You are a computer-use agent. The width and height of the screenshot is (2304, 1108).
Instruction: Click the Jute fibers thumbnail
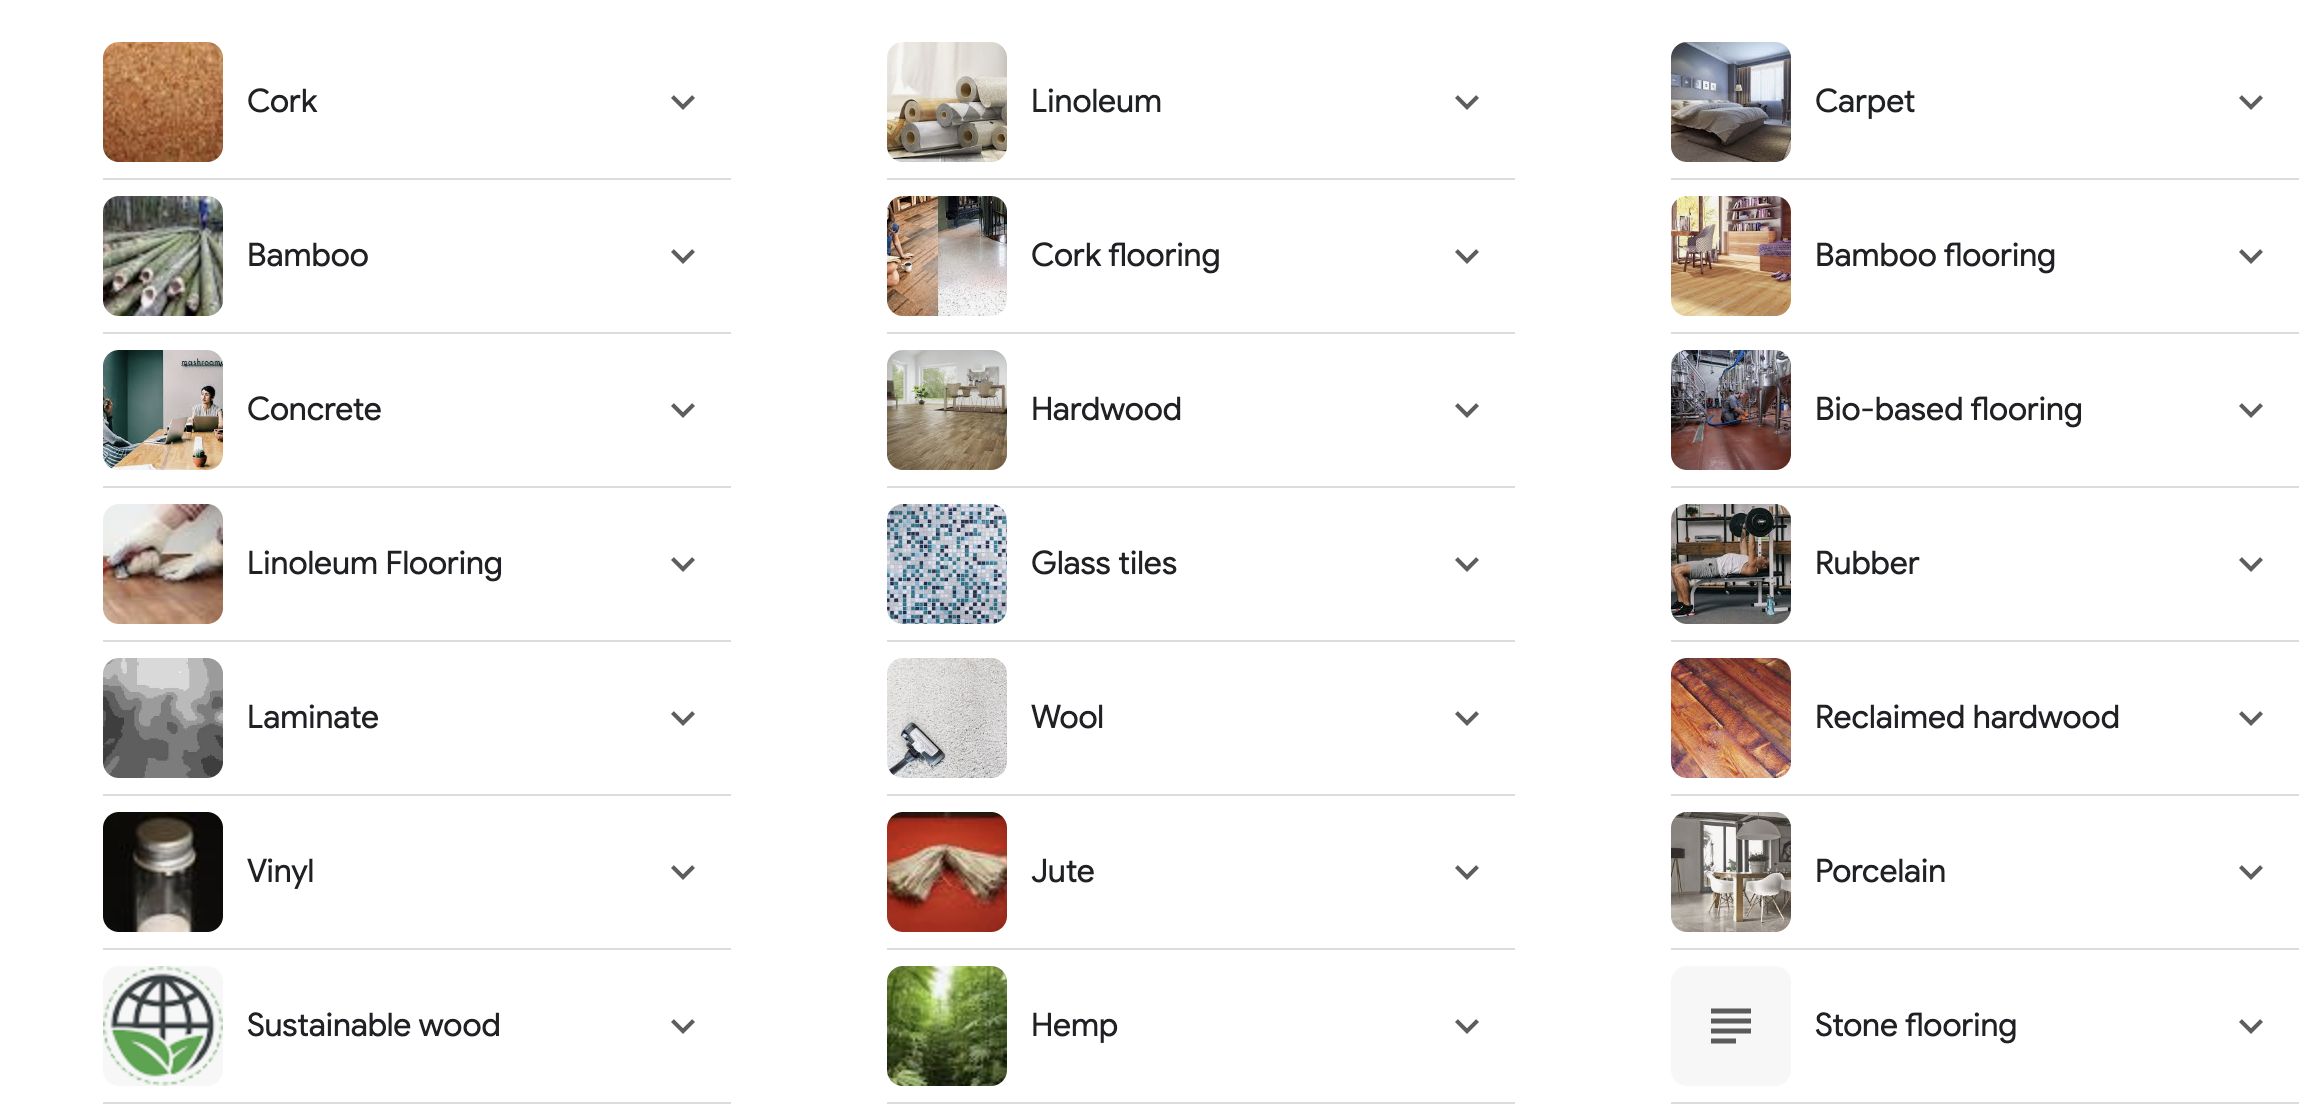coord(946,871)
